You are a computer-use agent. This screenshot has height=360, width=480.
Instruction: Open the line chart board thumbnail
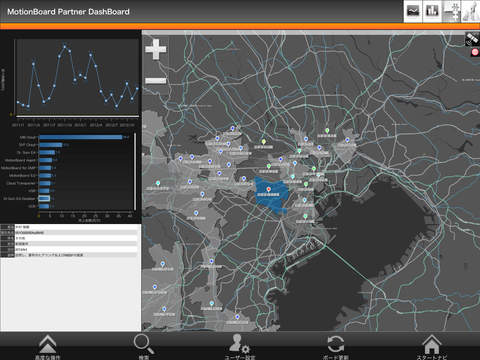coord(413,11)
